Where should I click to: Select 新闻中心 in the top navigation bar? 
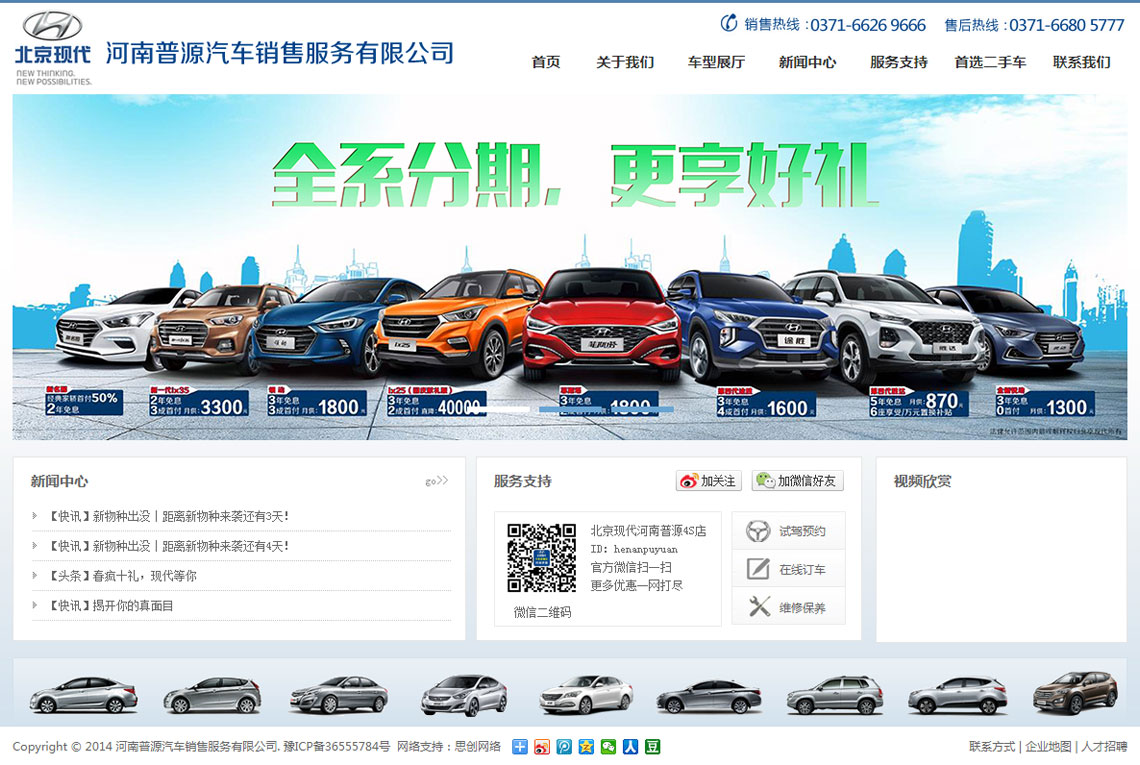(807, 63)
